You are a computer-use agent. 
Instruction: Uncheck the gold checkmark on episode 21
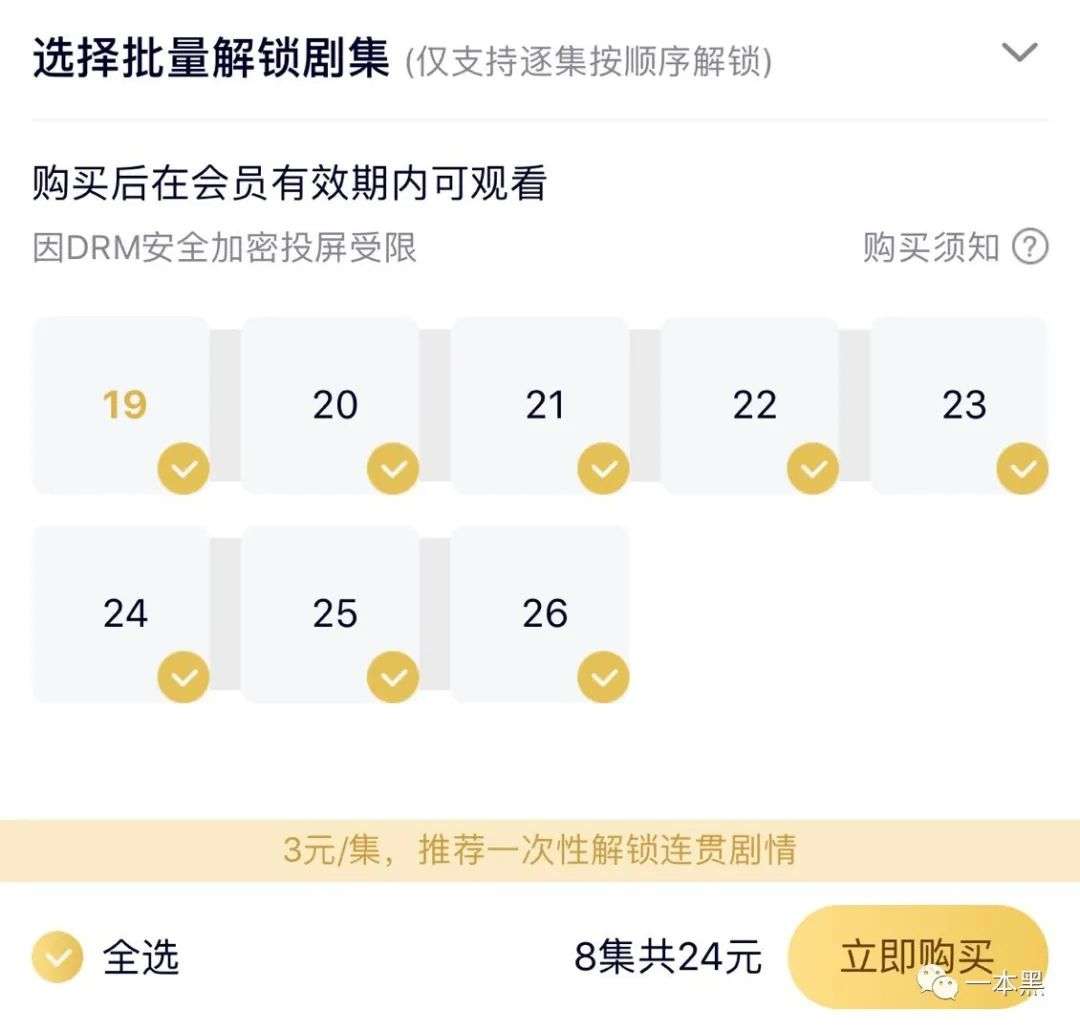603,468
